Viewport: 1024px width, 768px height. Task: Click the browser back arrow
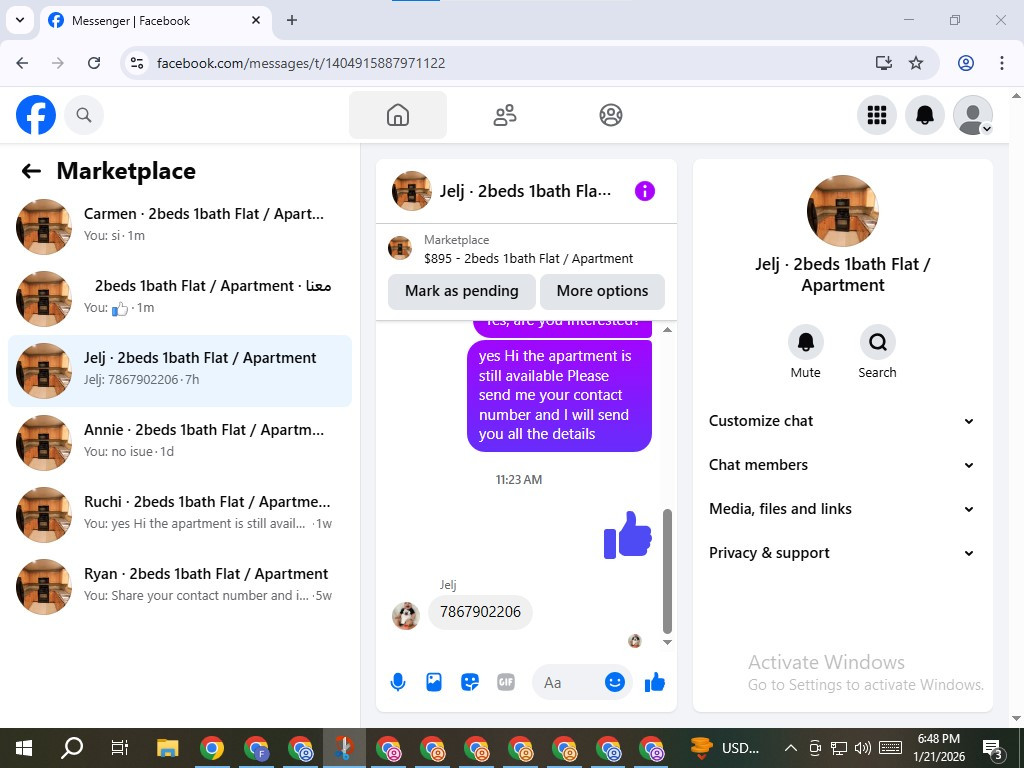[x=22, y=63]
